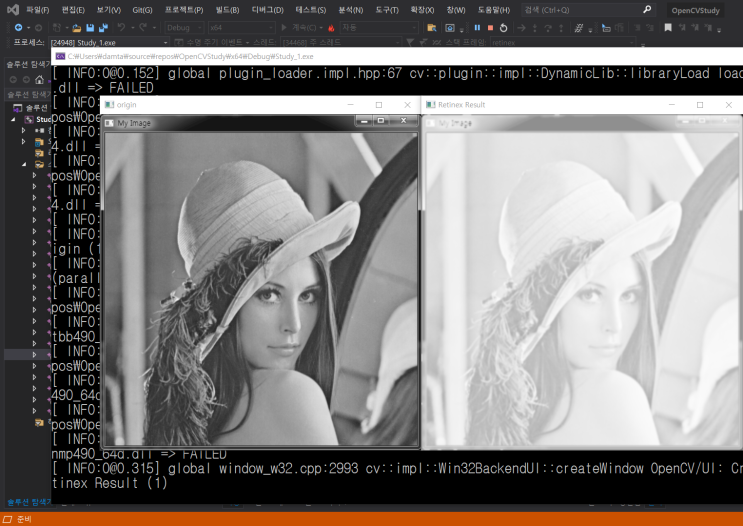The width and height of the screenshot is (743, 526).
Task: Open the 스레드 thread dropdown
Action: [341, 43]
